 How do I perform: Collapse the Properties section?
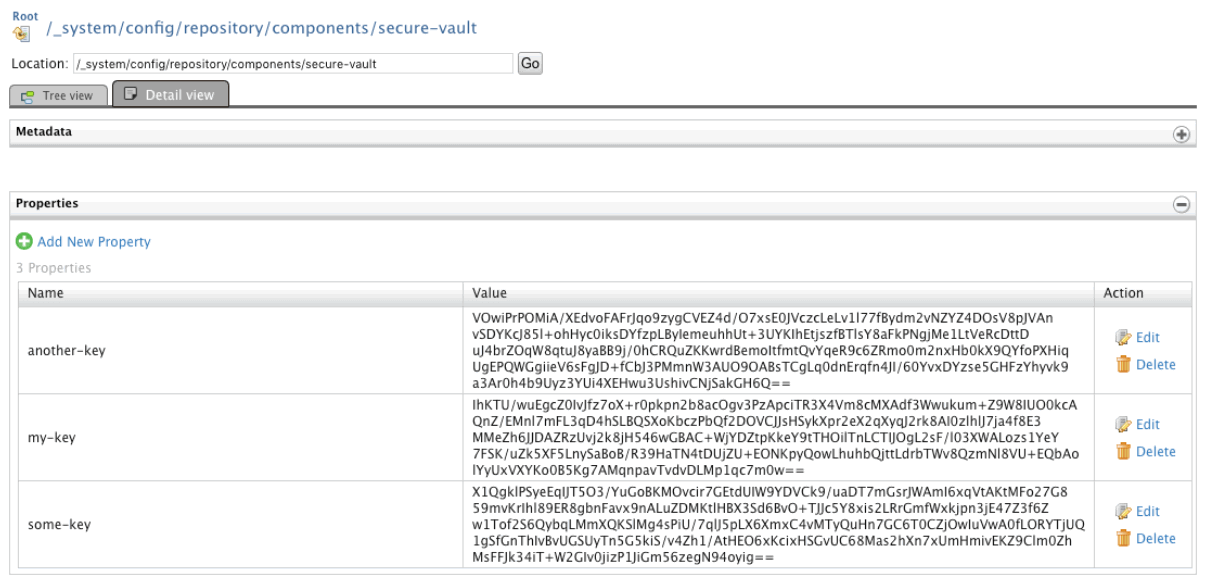[1181, 204]
